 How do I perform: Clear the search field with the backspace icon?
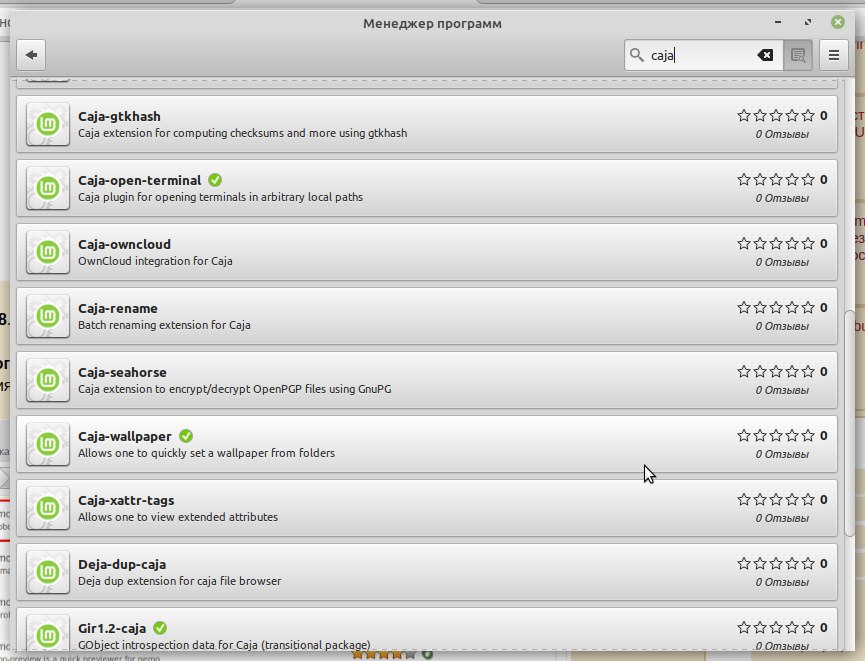[765, 55]
